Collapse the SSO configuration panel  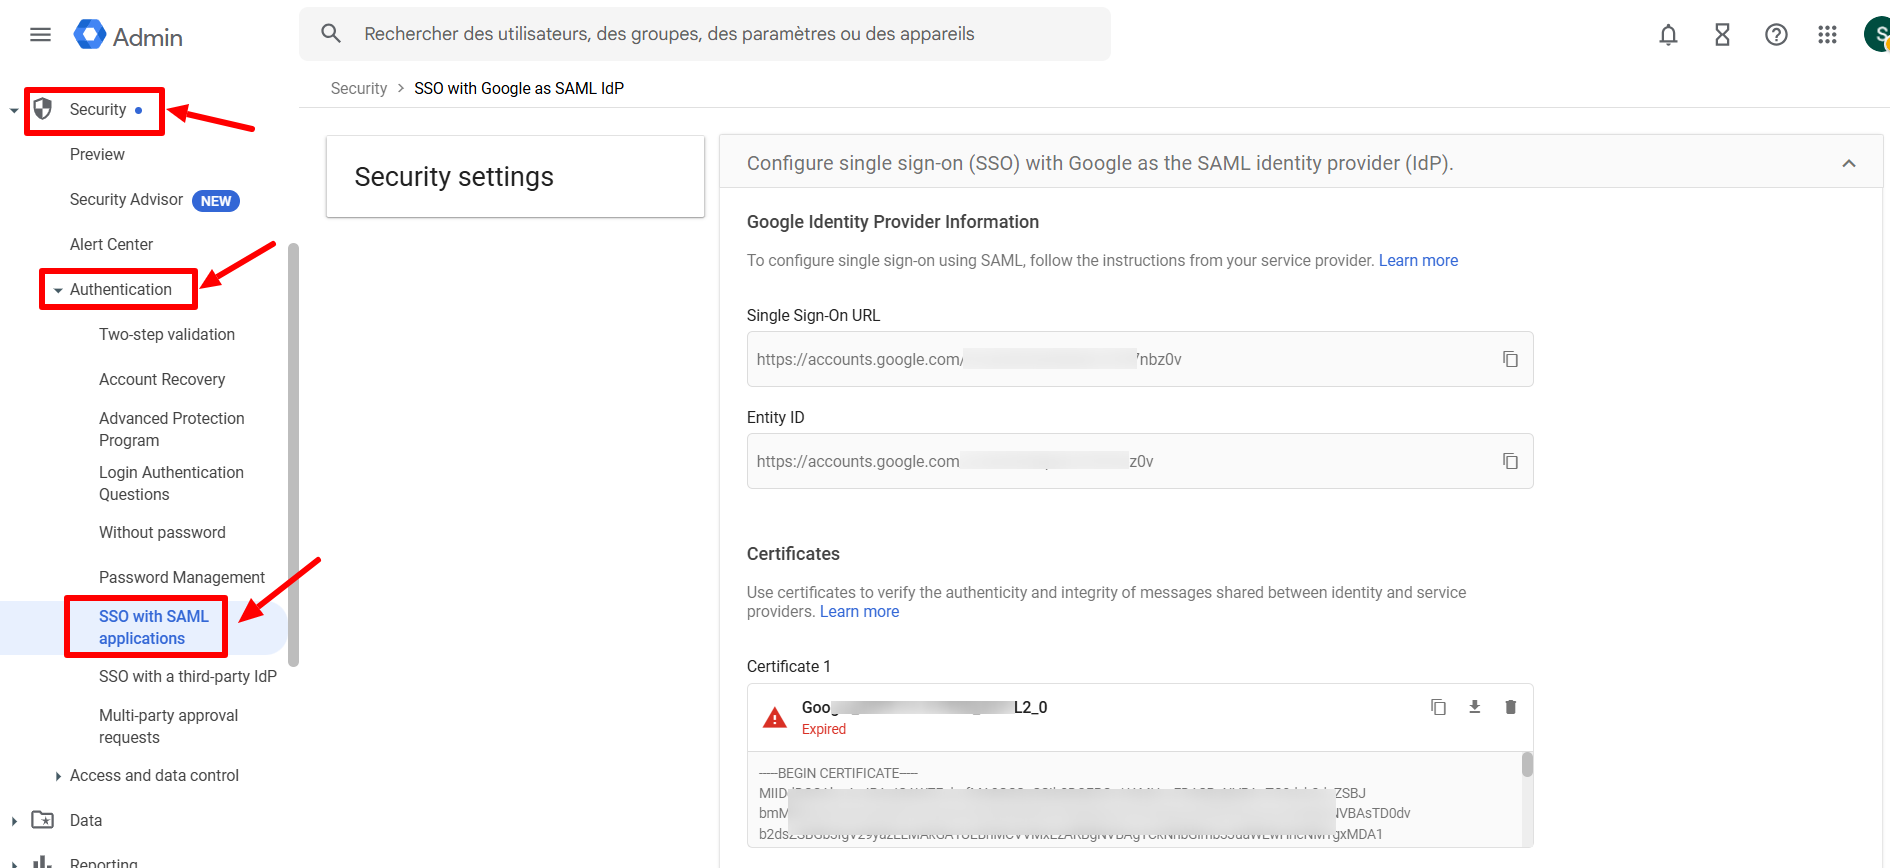click(x=1849, y=163)
